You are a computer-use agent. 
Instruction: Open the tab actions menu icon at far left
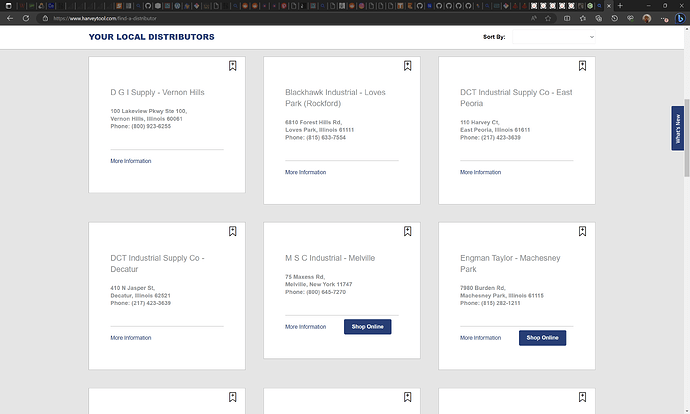pos(8,6)
